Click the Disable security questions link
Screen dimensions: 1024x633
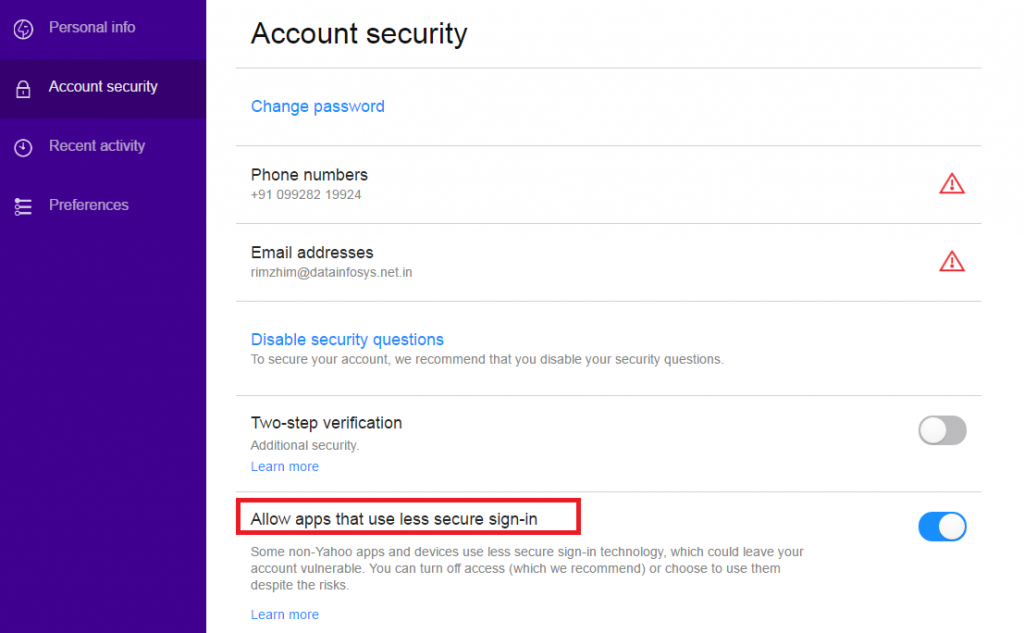(x=347, y=339)
